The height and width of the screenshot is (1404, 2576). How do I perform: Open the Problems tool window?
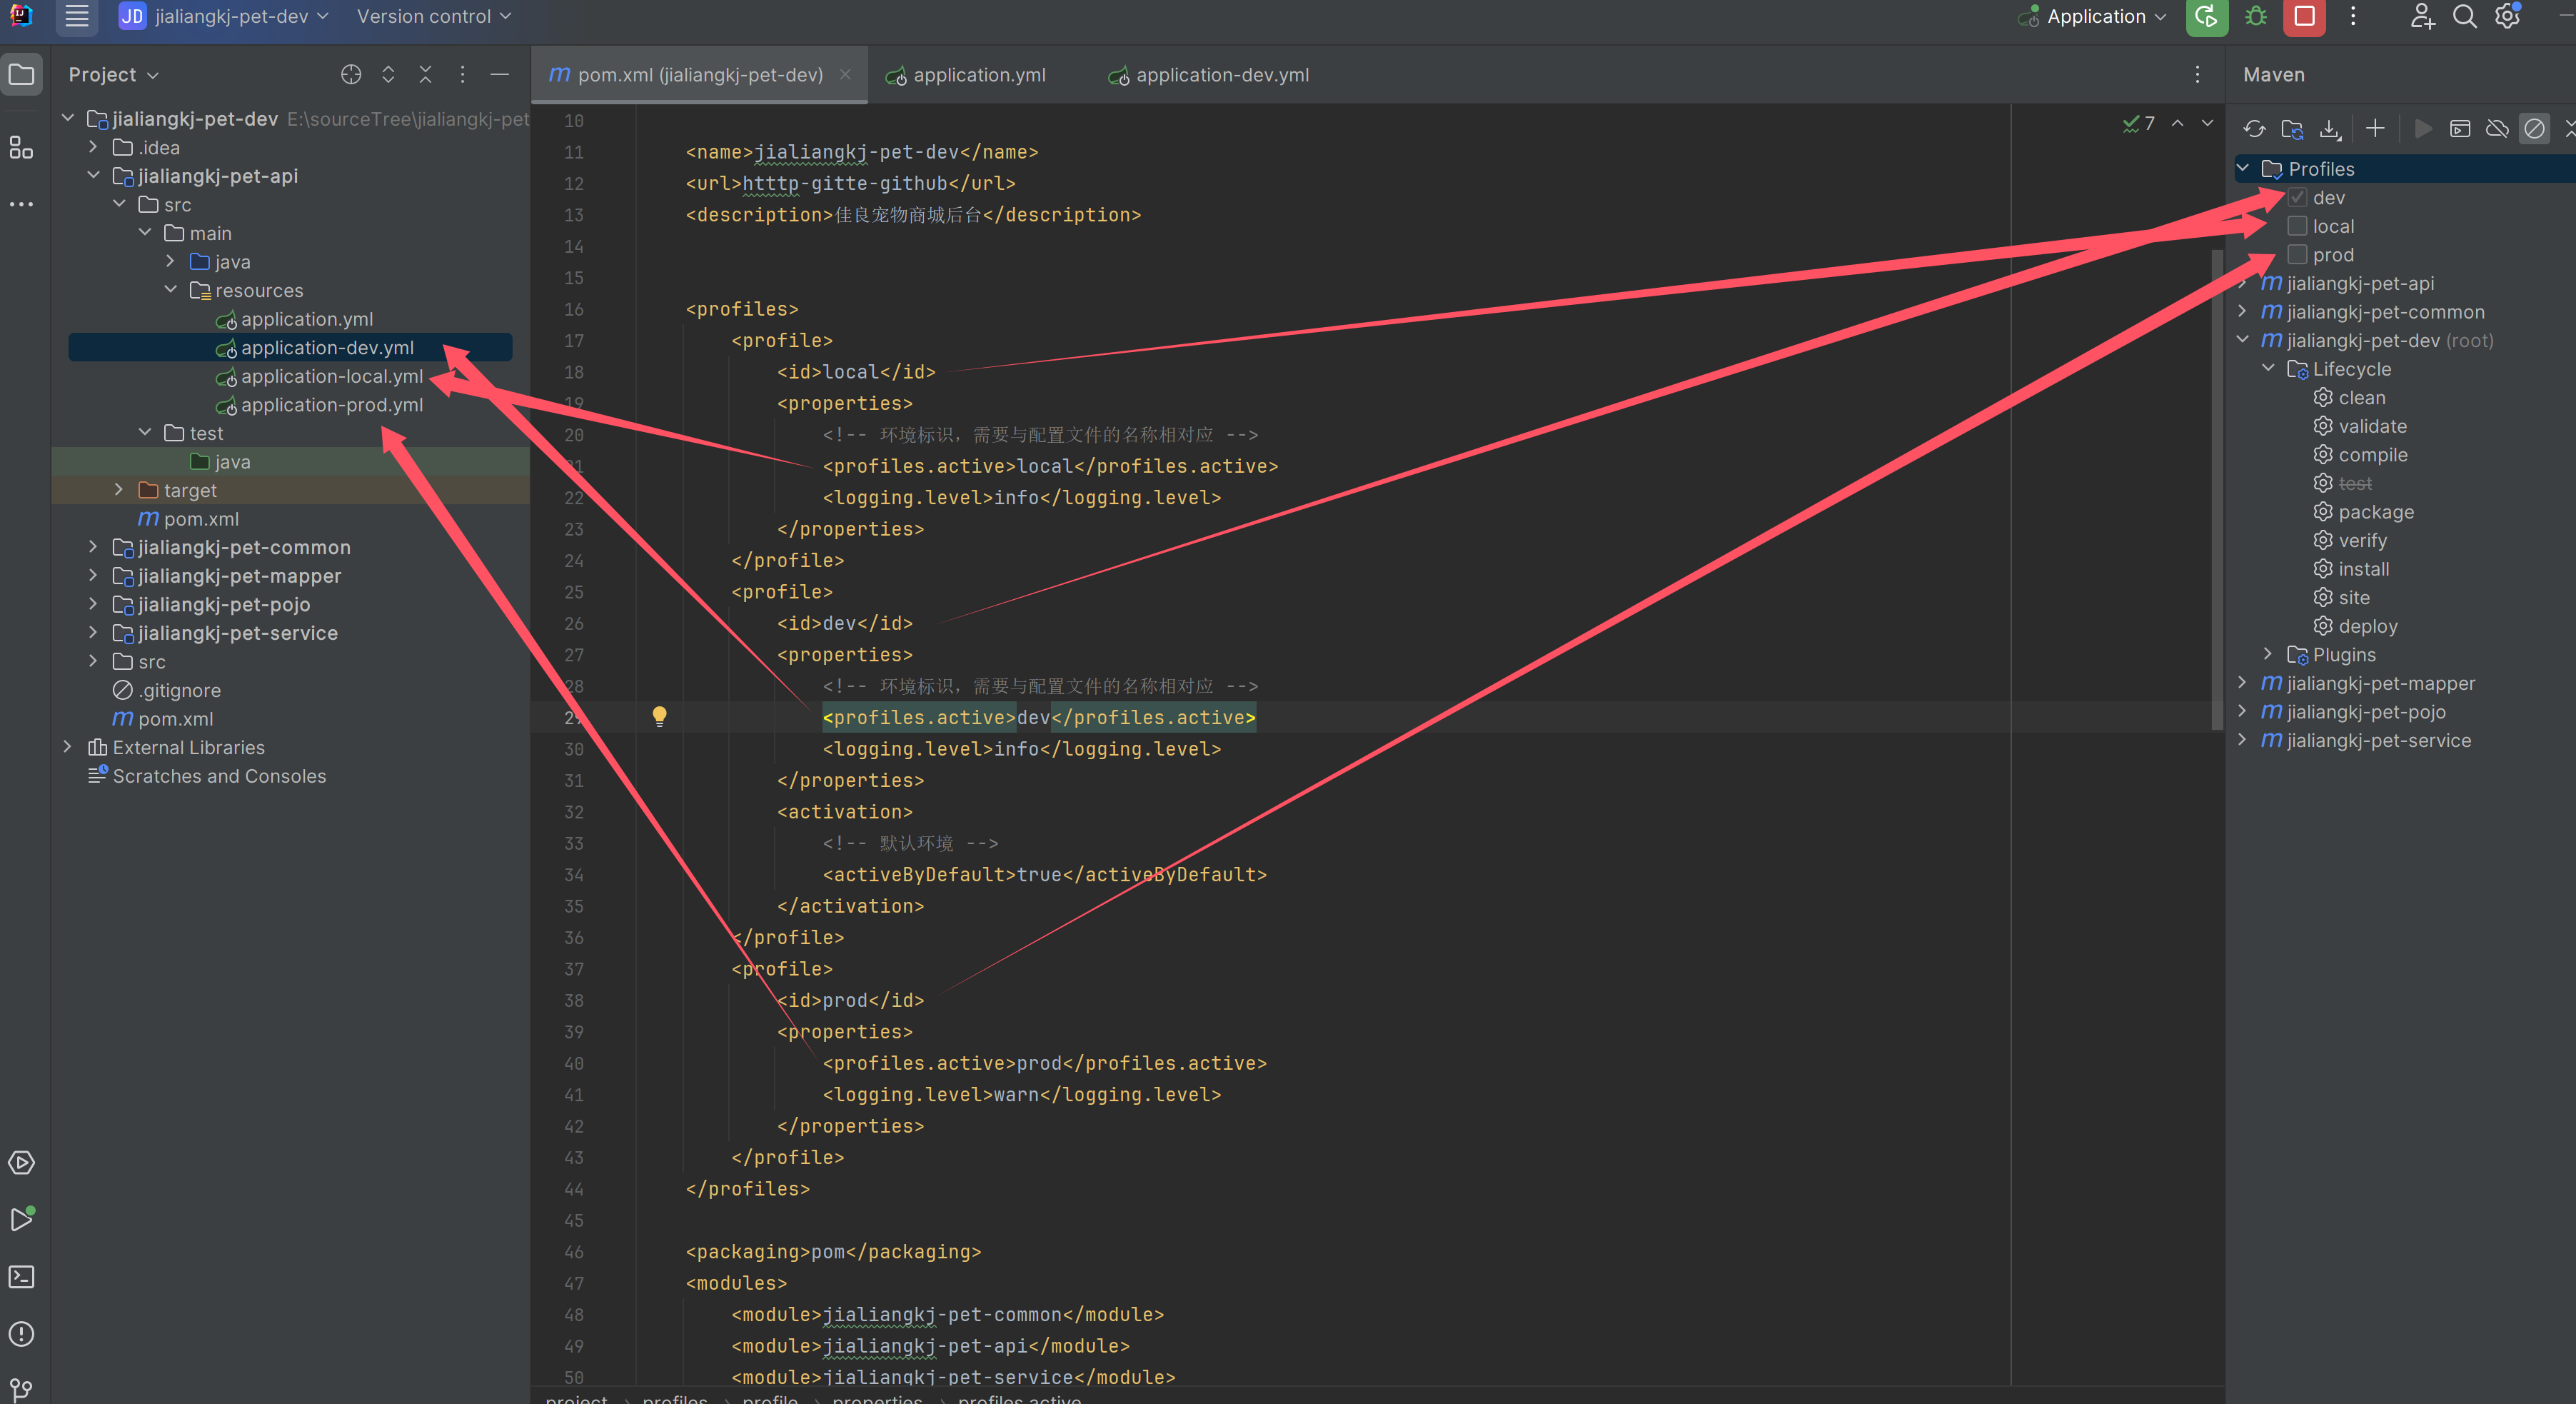click(x=21, y=1334)
